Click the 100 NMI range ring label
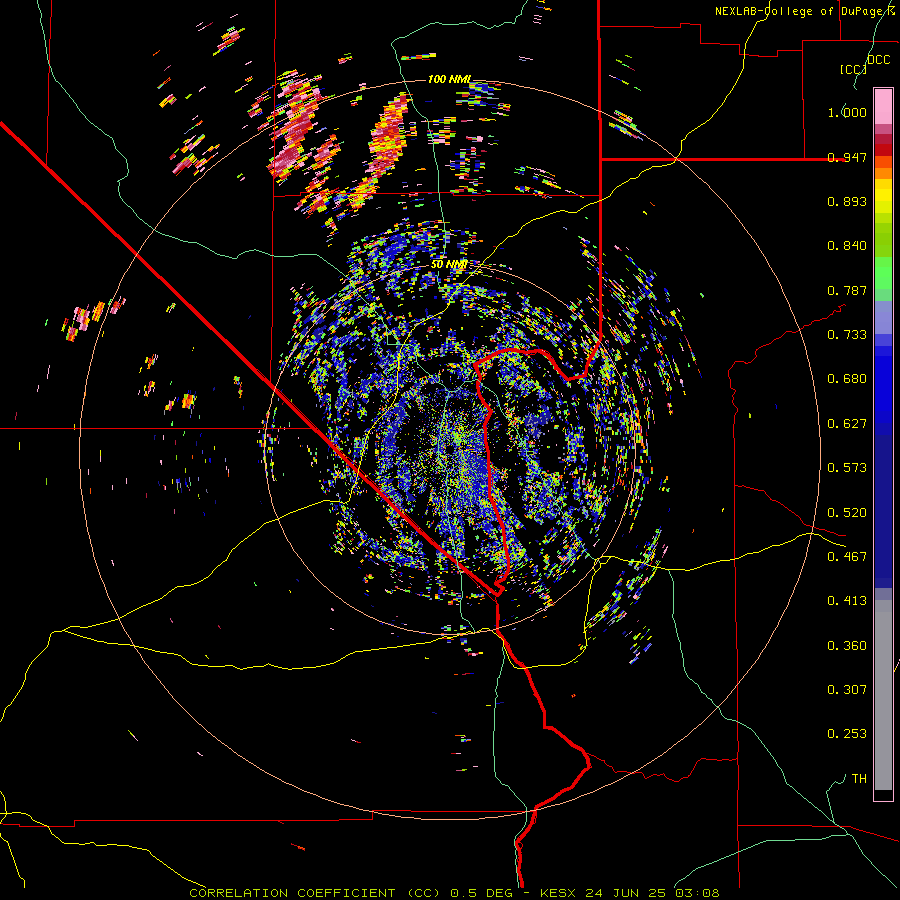The width and height of the screenshot is (900, 900). 449,79
